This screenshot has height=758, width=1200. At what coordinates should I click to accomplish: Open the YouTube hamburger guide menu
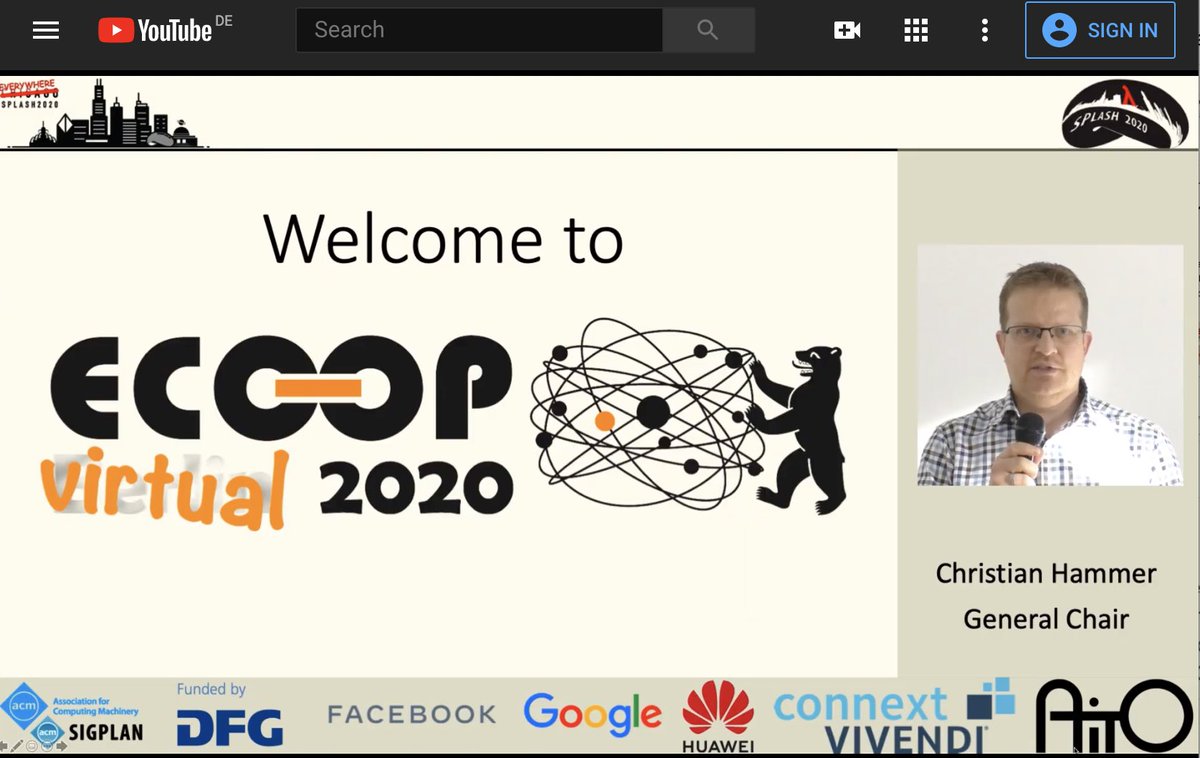(x=46, y=30)
